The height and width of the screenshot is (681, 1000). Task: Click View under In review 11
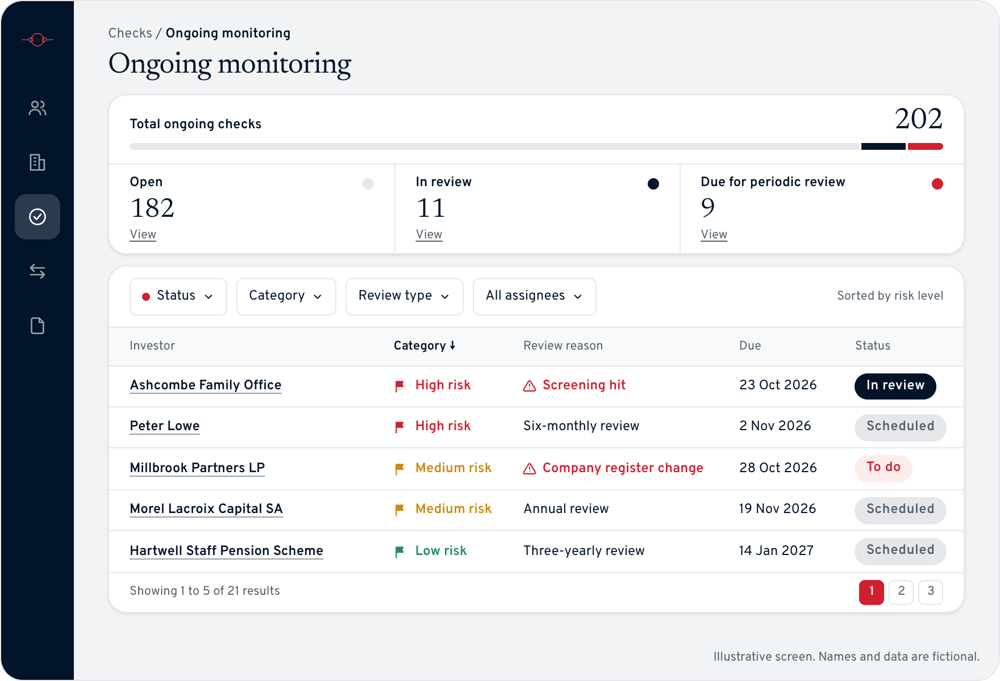click(429, 235)
